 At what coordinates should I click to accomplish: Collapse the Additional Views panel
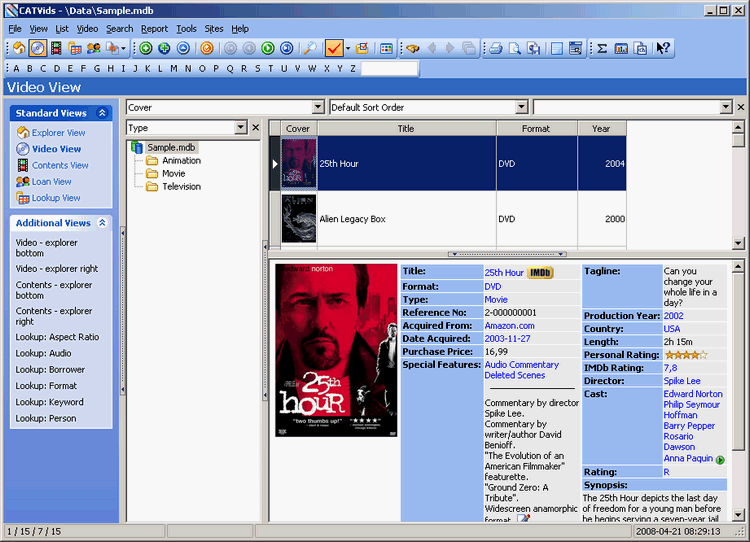click(x=102, y=222)
